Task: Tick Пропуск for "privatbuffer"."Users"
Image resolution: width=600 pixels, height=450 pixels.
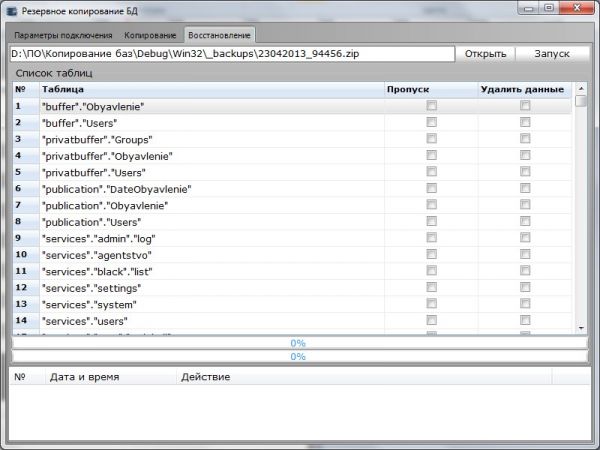Action: 431,171
